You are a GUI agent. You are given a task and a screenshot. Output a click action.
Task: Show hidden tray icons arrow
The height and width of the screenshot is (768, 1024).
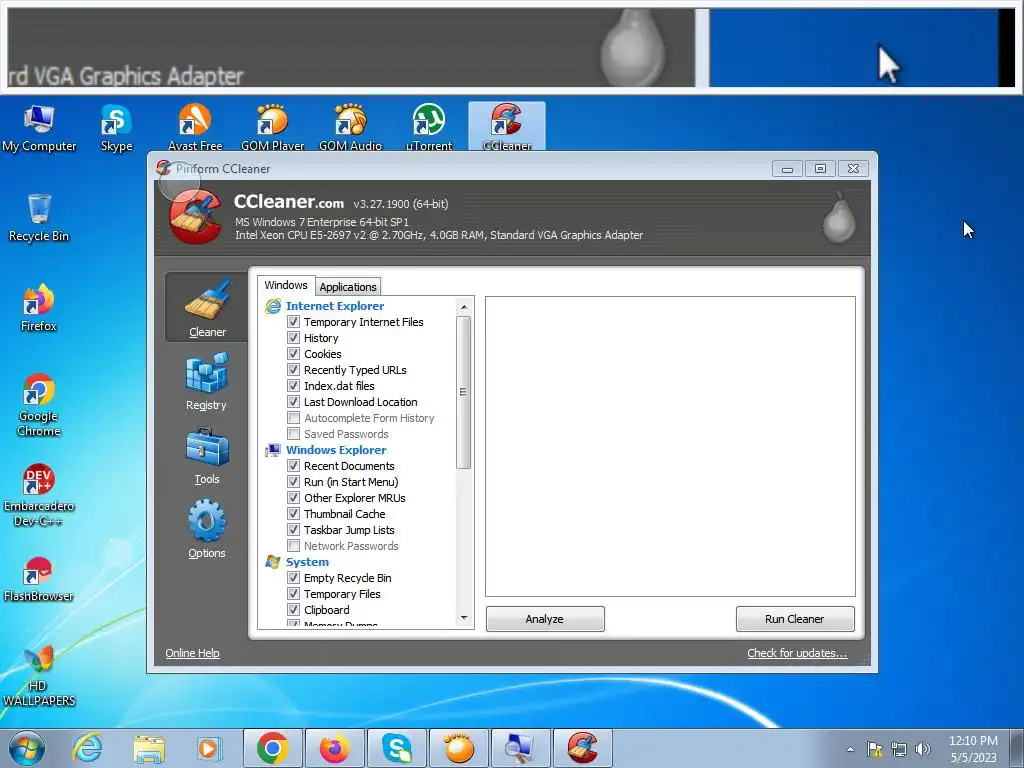[850, 749]
